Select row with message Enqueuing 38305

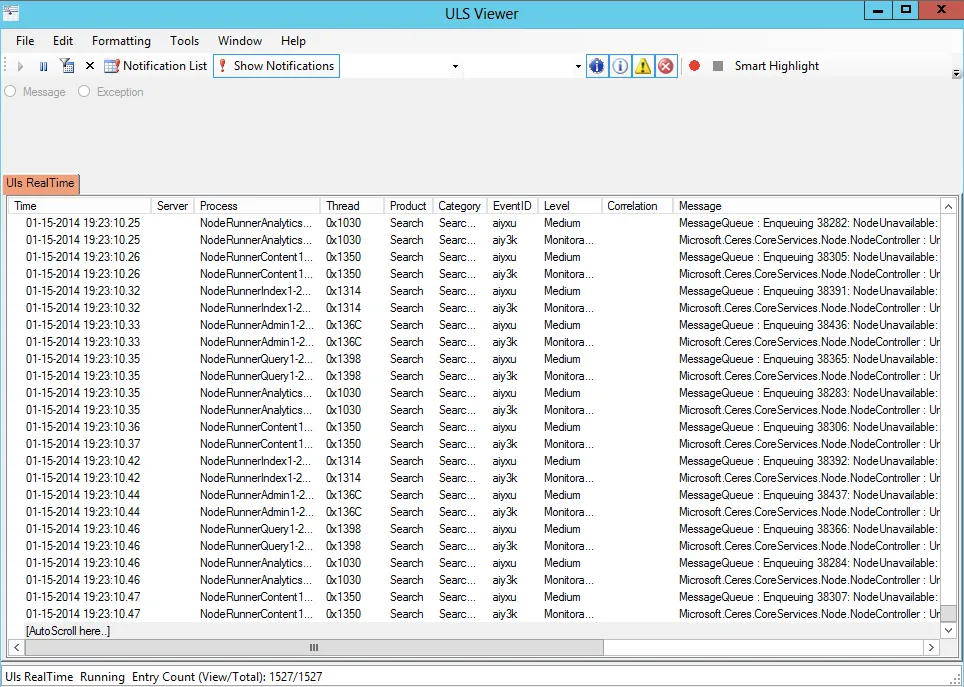pyautogui.click(x=474, y=256)
